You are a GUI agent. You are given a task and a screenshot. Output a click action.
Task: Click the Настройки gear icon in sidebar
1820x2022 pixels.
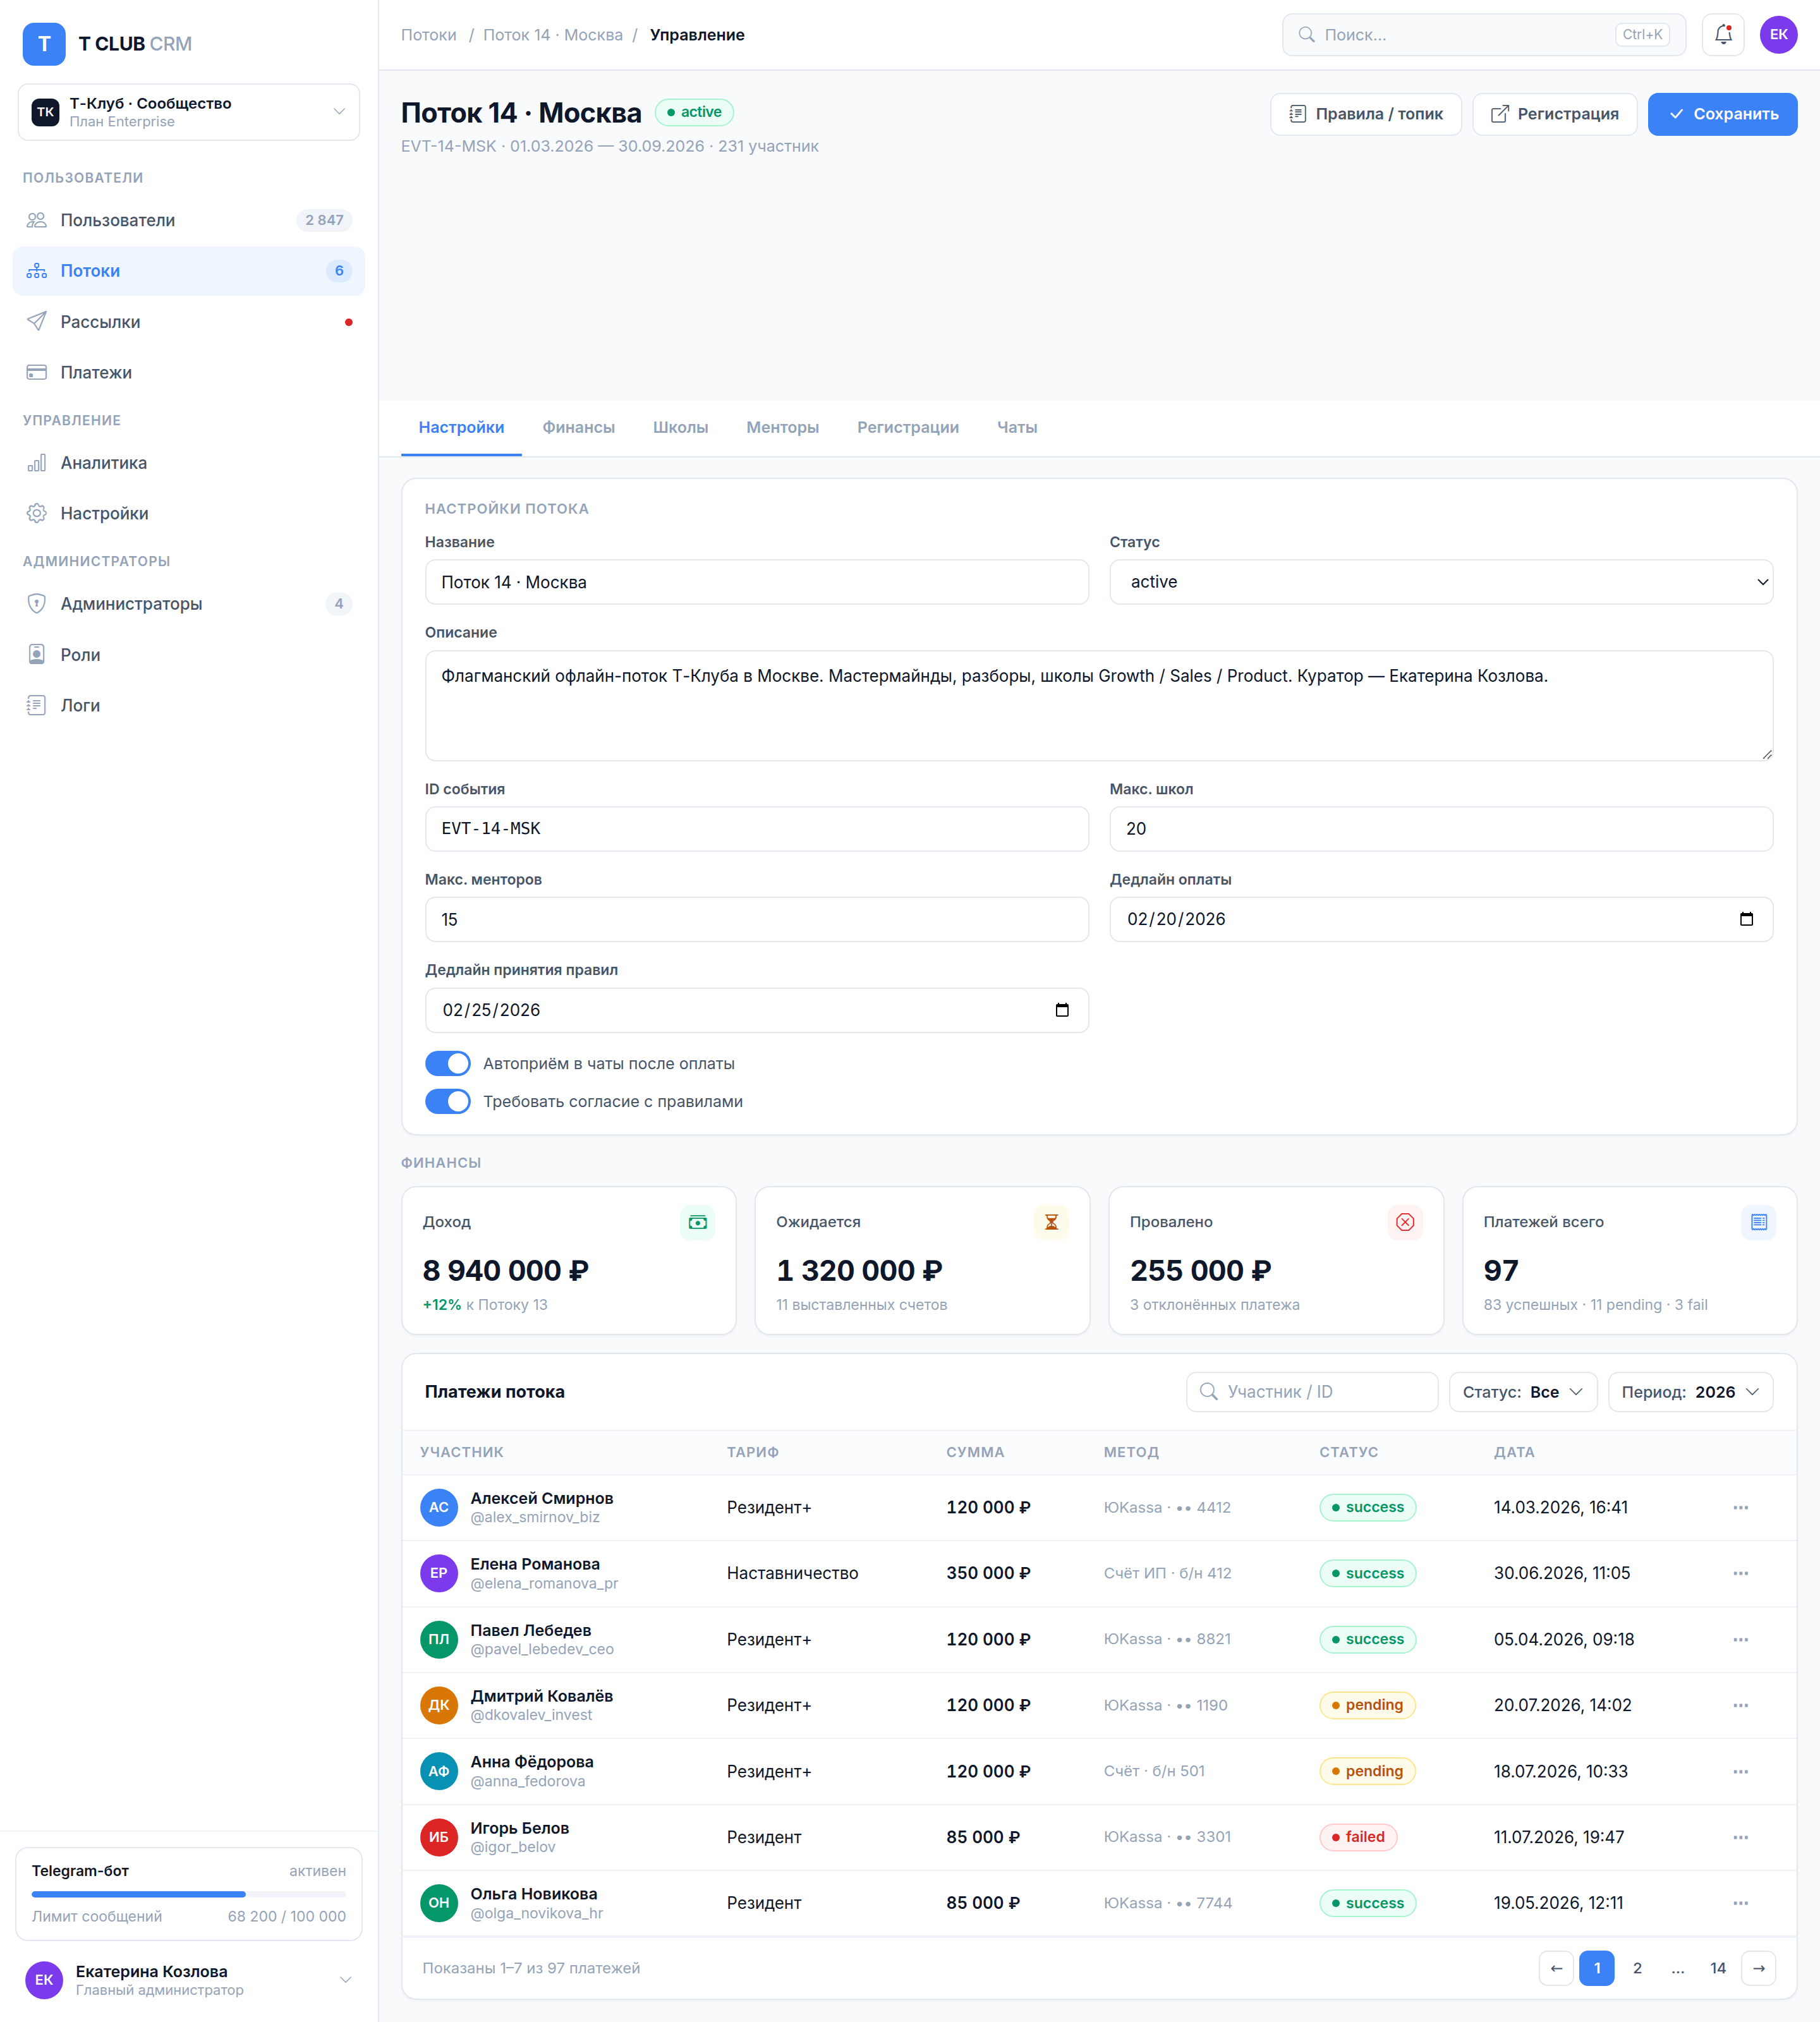(x=37, y=514)
